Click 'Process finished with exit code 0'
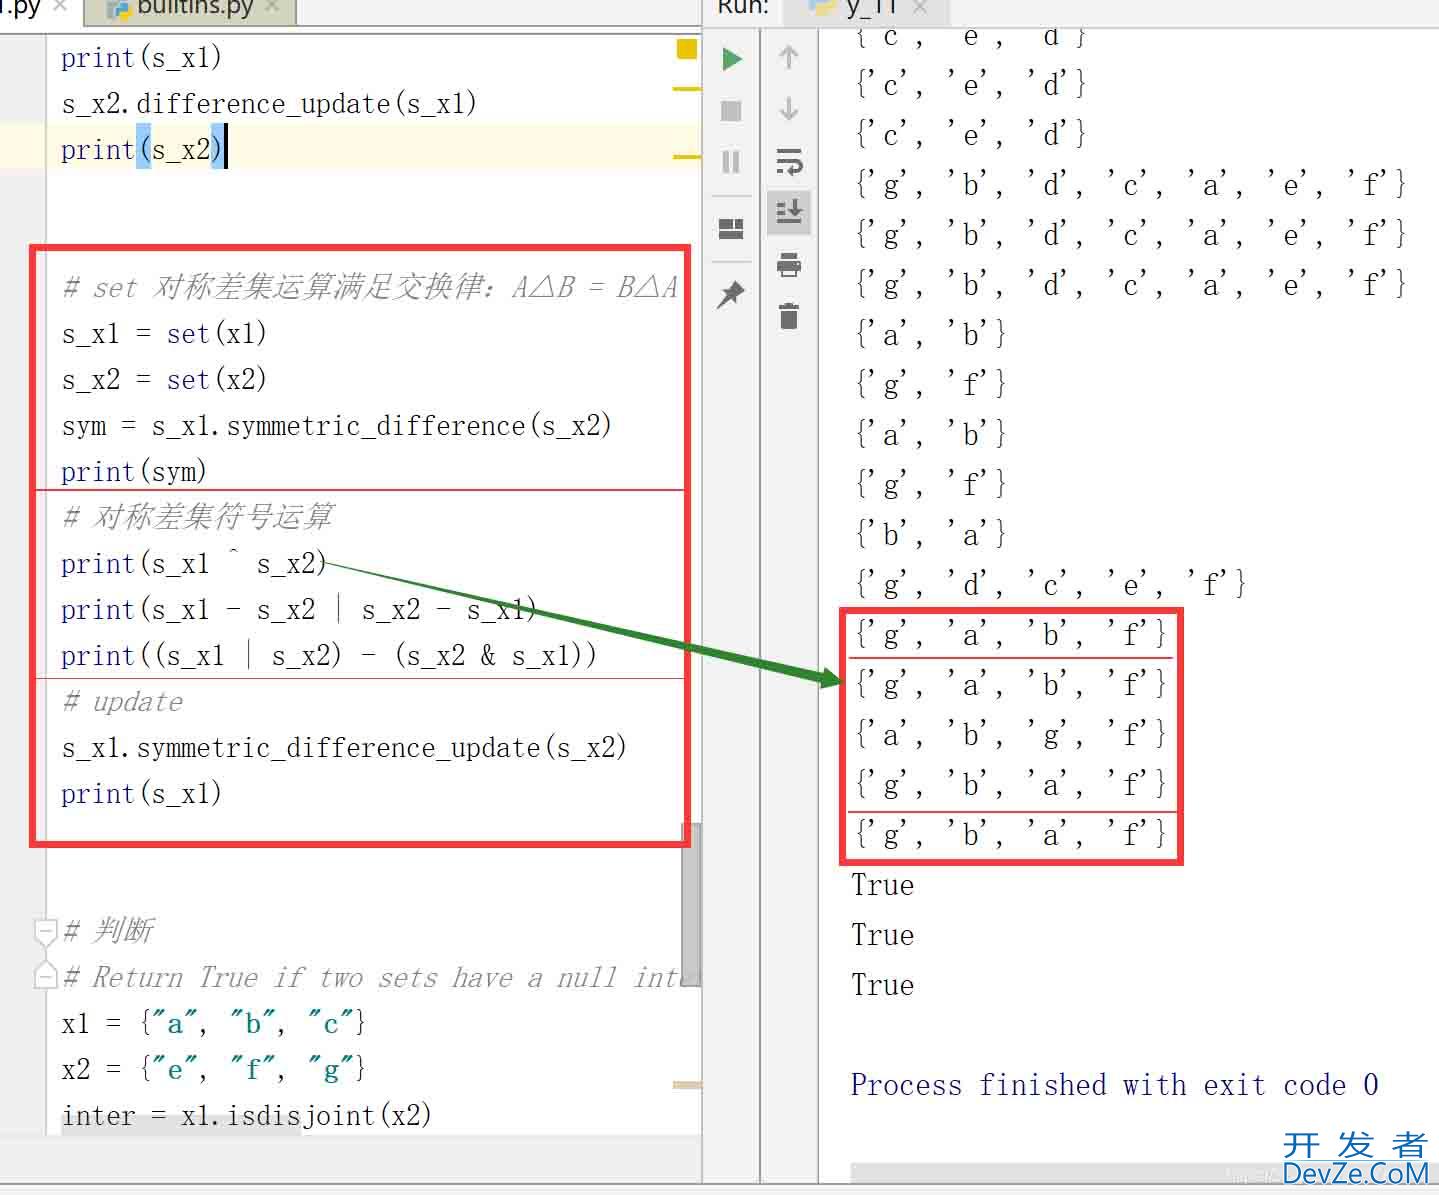 [1115, 1085]
